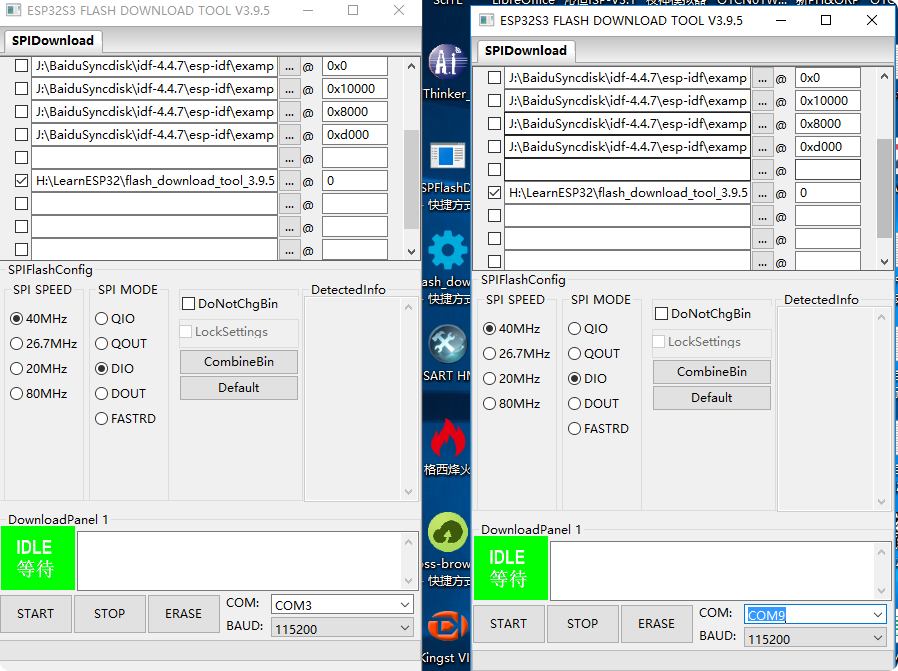Viewport: 898px width, 671px height.
Task: Click the title bar app icon of the COM9 window
Action: [x=486, y=21]
